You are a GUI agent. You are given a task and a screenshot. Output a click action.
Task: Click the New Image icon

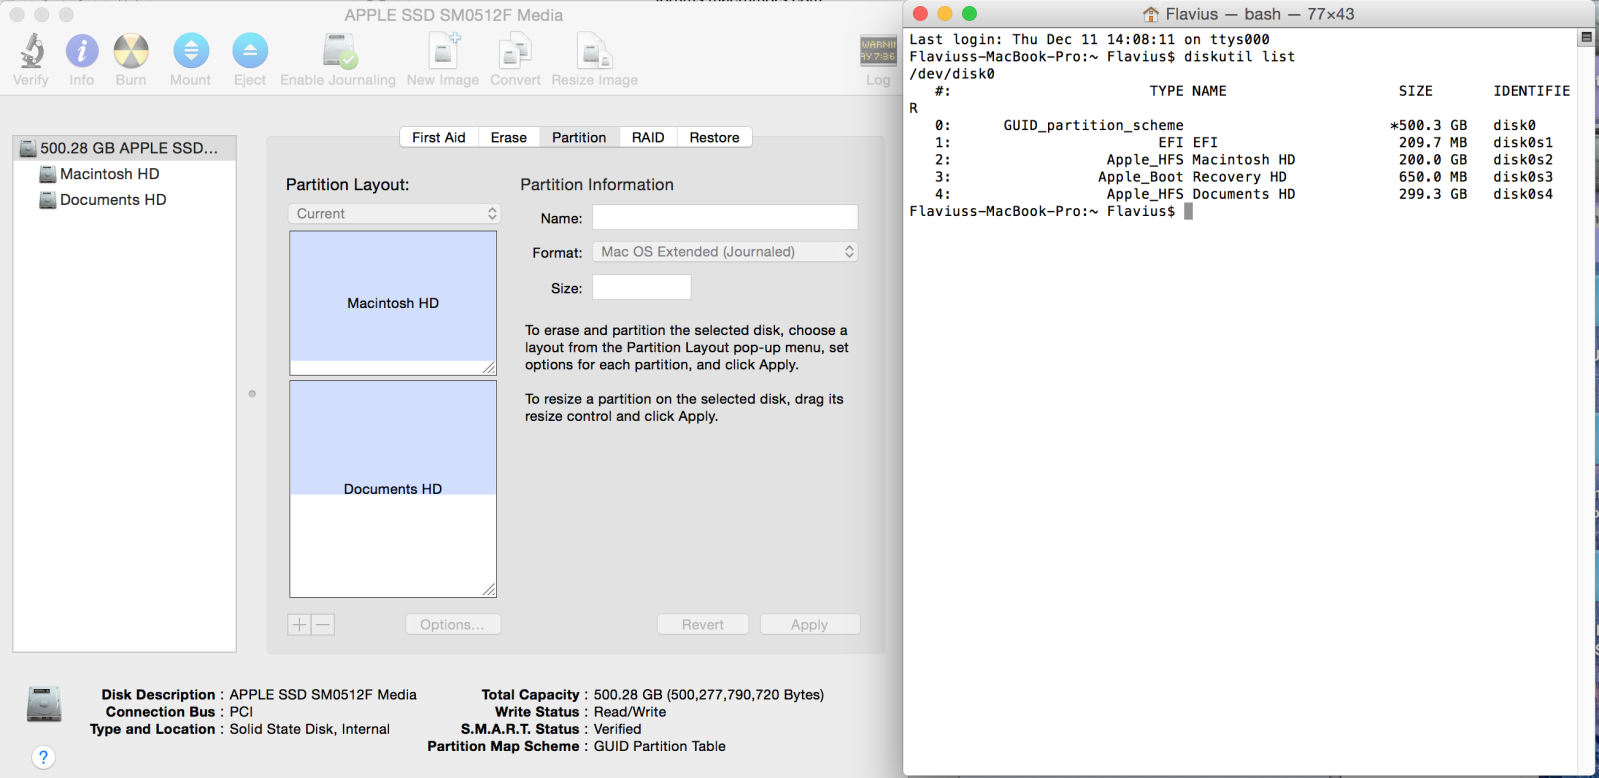(x=444, y=51)
